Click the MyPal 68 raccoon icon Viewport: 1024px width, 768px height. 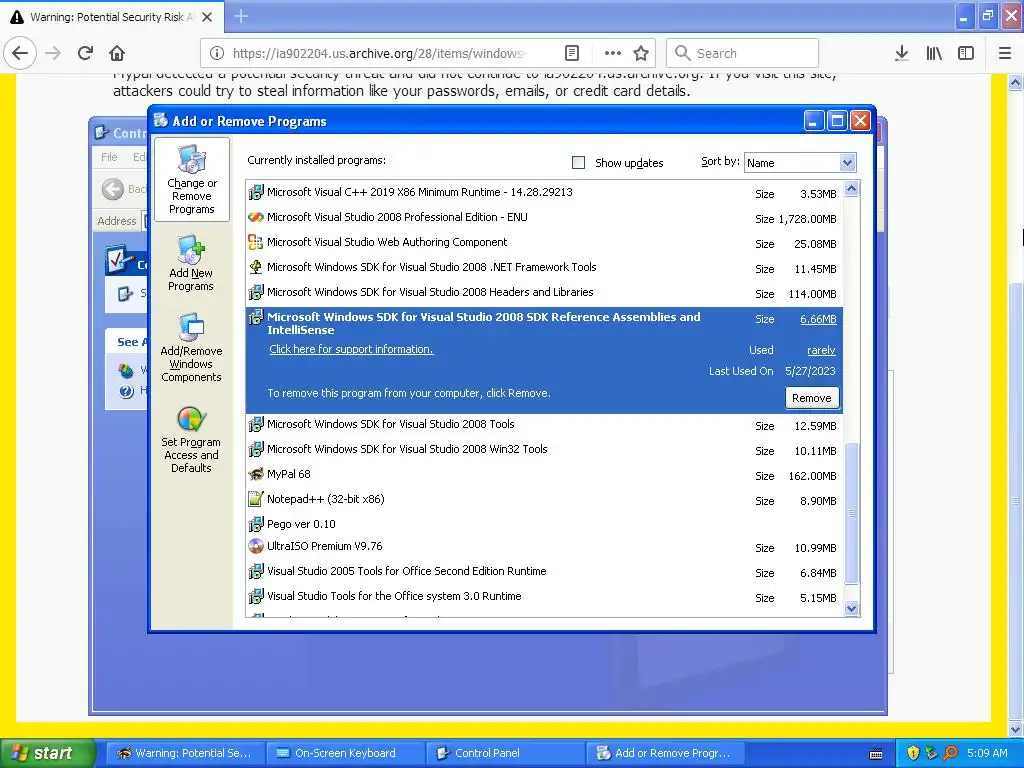click(x=256, y=474)
